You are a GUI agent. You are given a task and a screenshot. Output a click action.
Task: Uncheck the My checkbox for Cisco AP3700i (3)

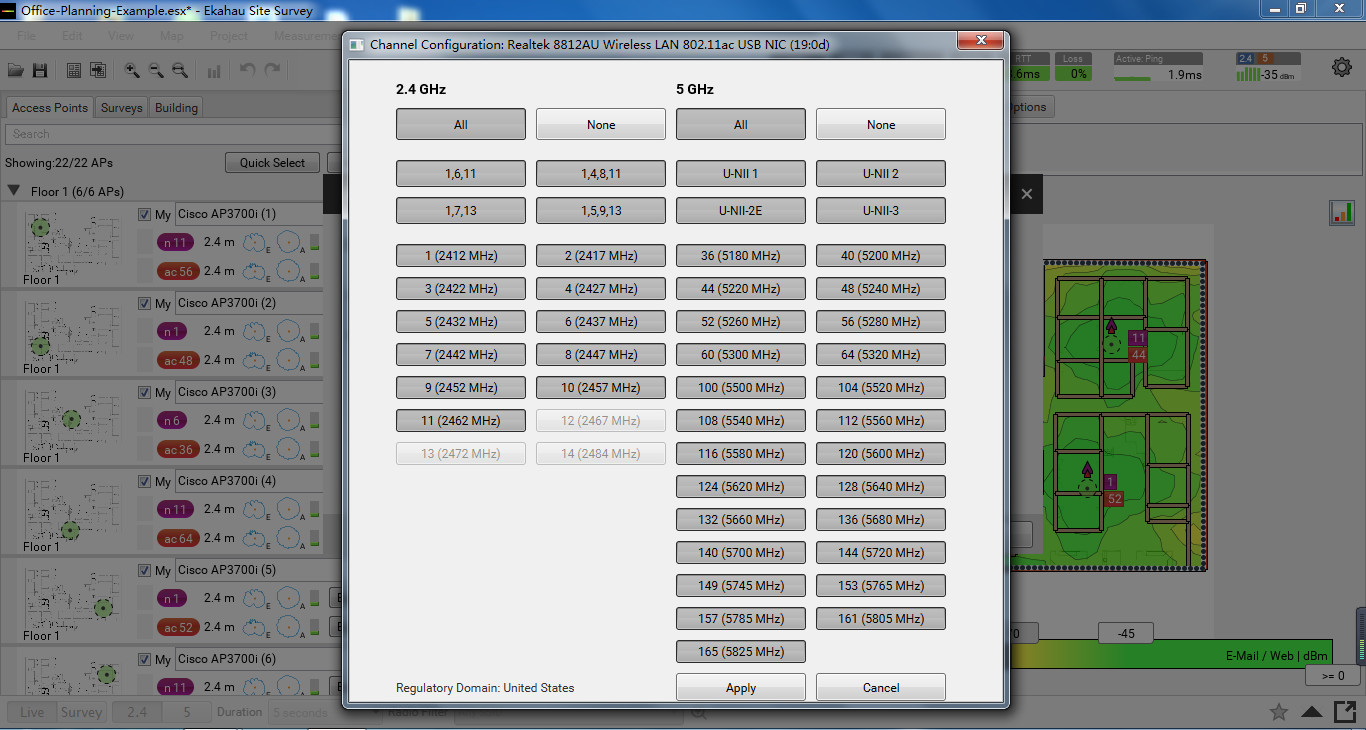(144, 393)
